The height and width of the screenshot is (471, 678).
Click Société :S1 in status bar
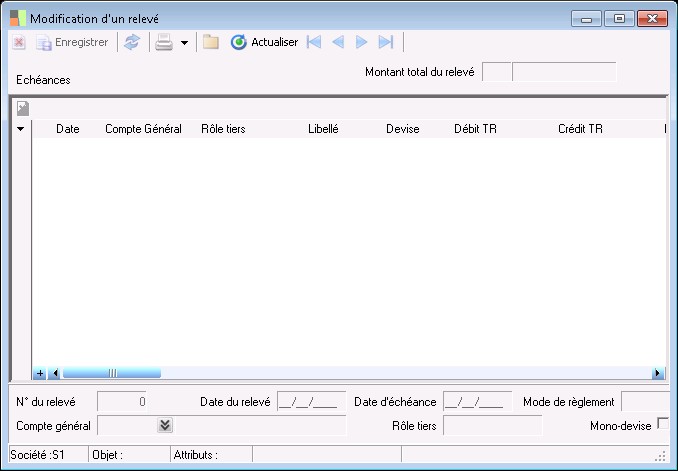click(x=38, y=455)
